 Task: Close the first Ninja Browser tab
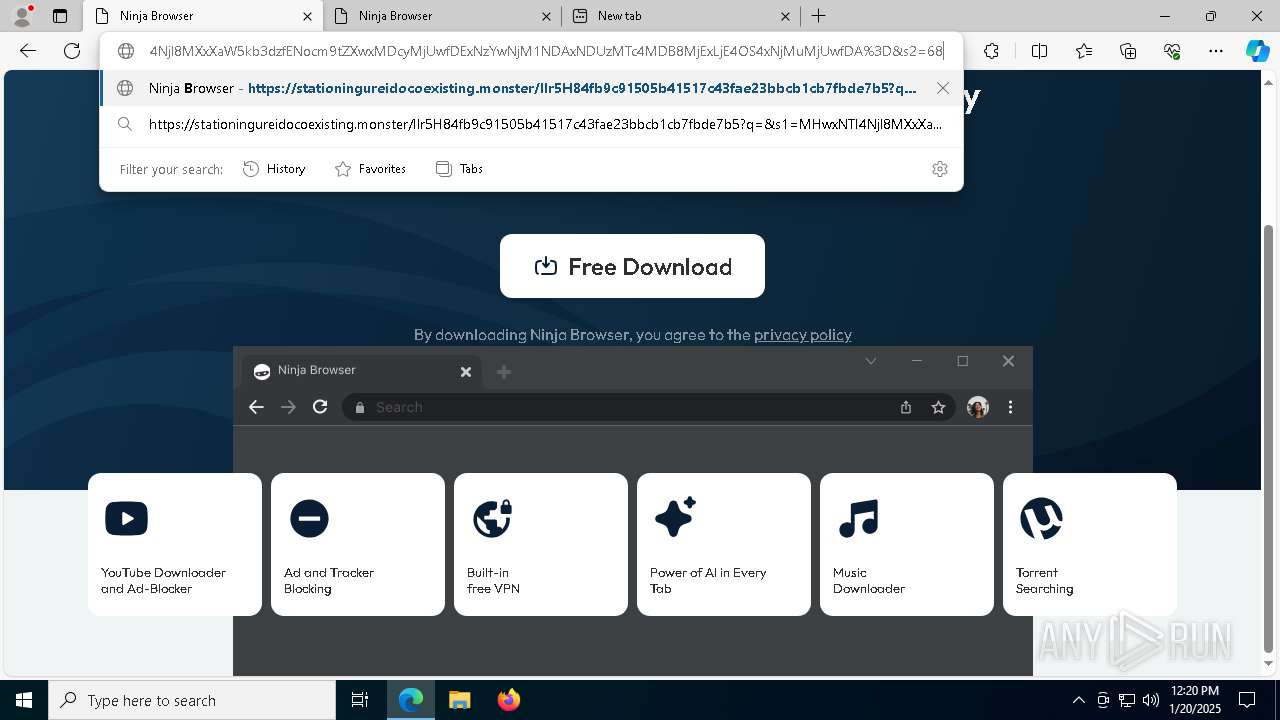pos(307,16)
